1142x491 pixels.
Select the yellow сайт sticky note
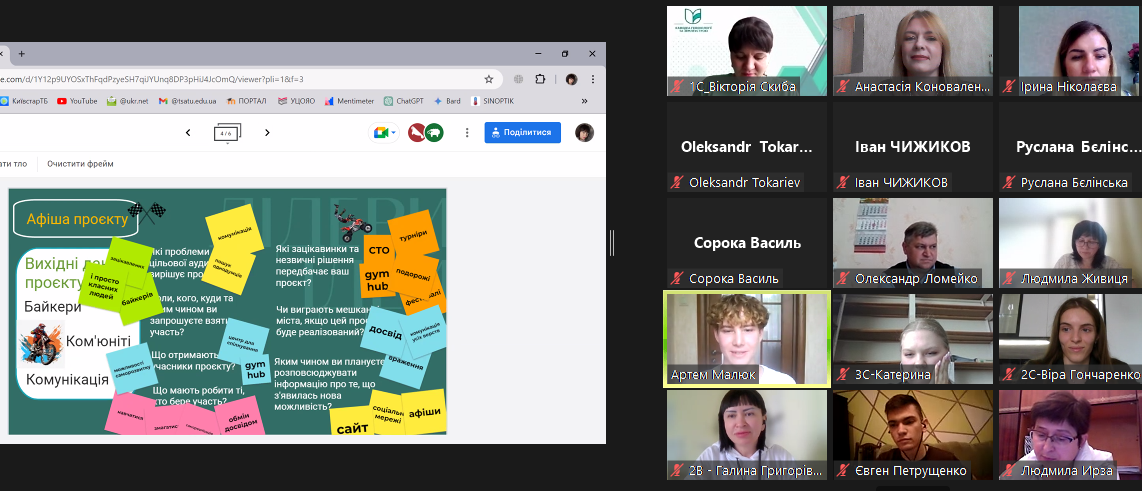coord(352,422)
